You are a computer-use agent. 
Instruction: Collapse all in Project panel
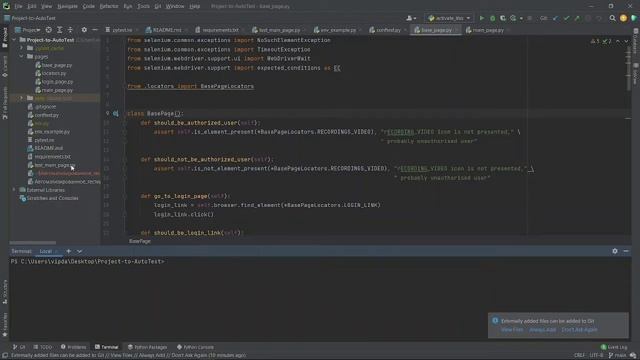coord(70,30)
